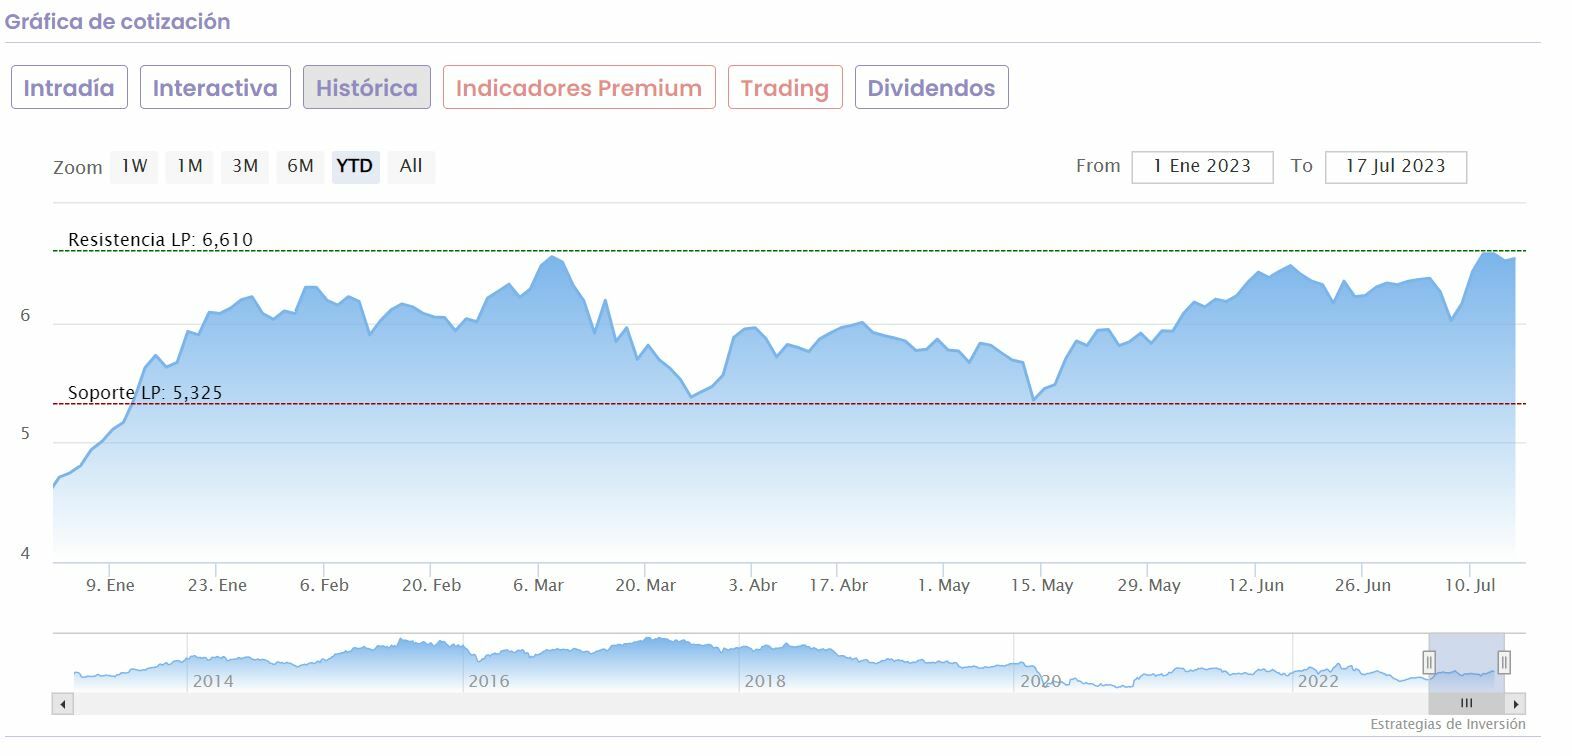
Task: Click the navigator scrollbar thumb grip
Action: point(1466,704)
